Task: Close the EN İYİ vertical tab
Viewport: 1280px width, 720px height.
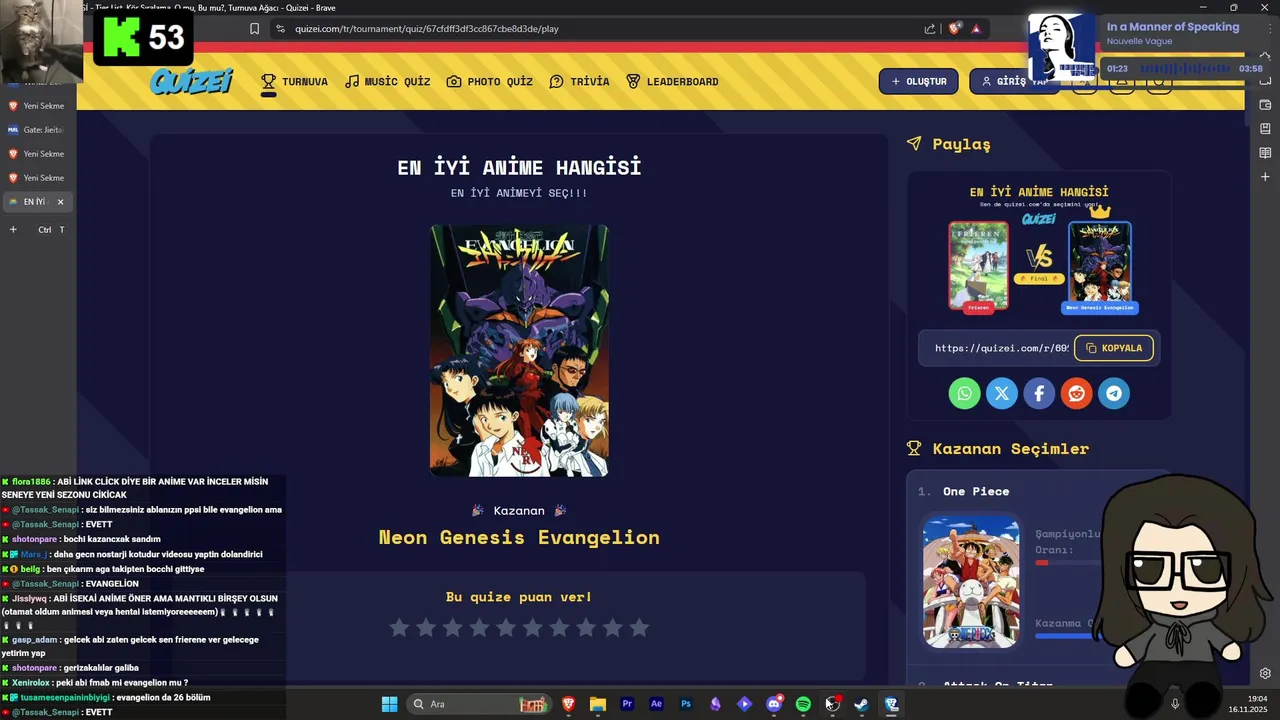Action: point(60,202)
